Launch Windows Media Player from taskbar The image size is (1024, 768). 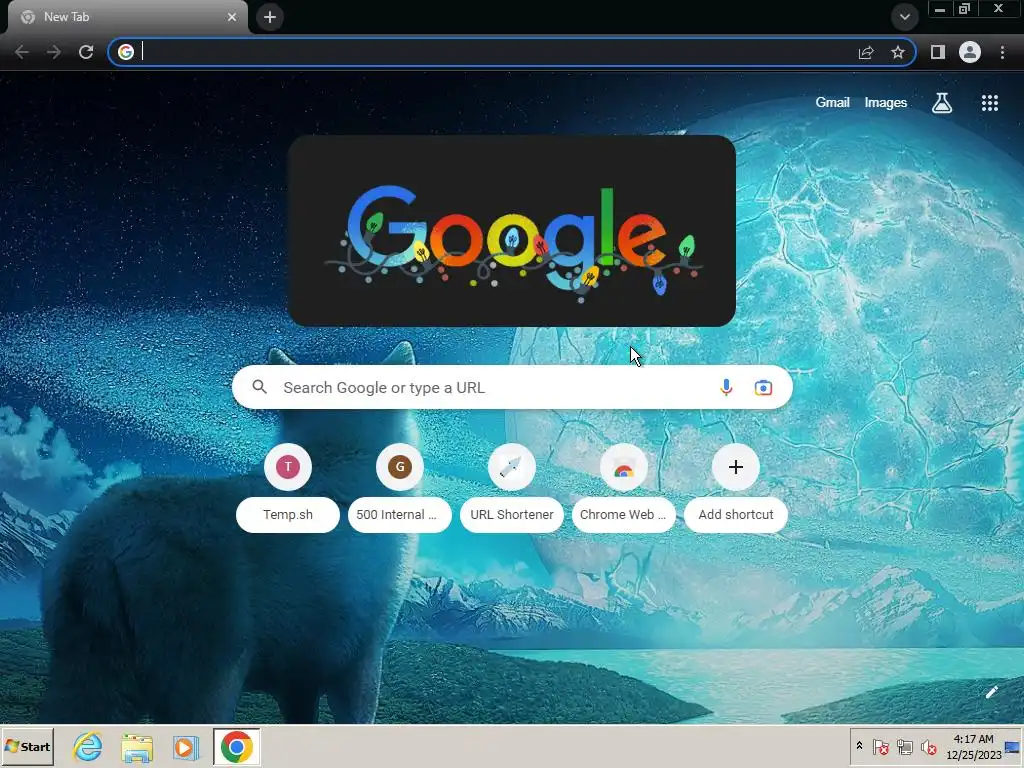[x=185, y=746]
